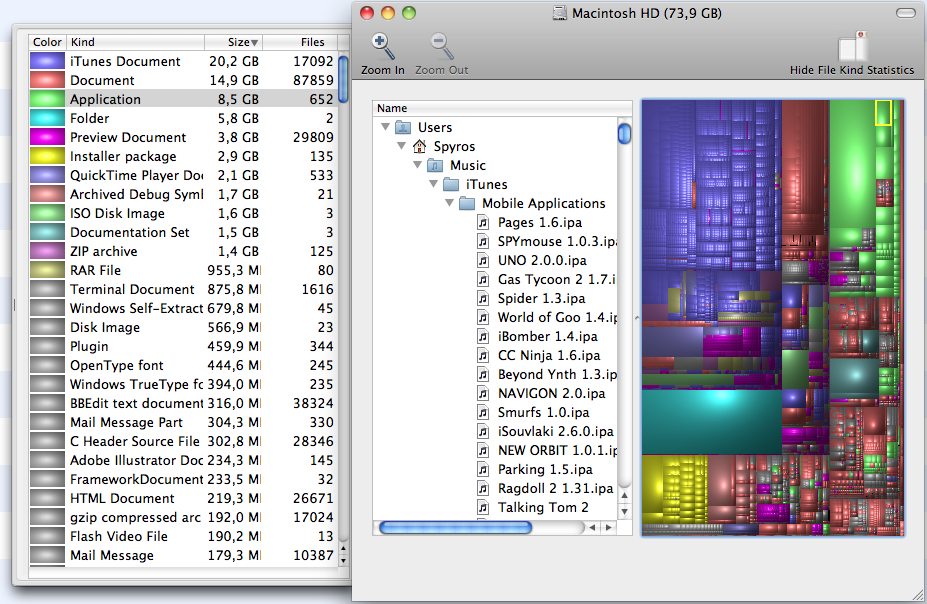Select the OpenType font row

tap(183, 365)
